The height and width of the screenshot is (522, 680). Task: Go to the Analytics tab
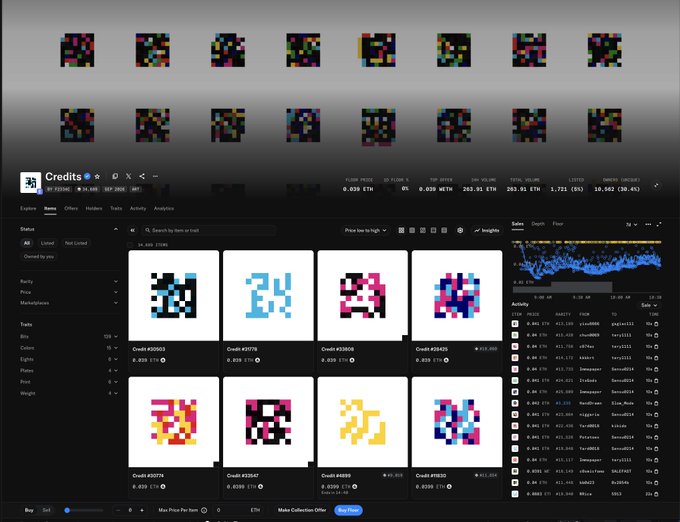164,209
